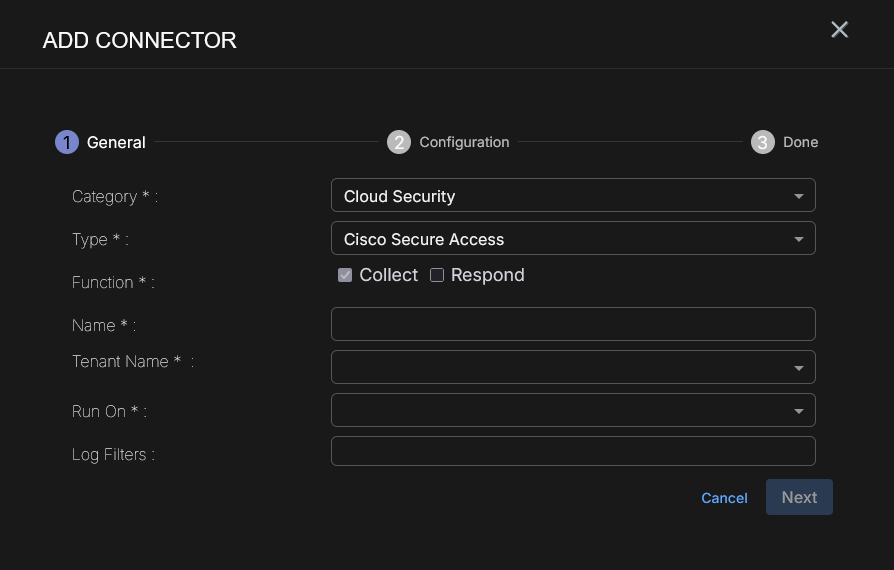Click the Cancel link

[724, 498]
